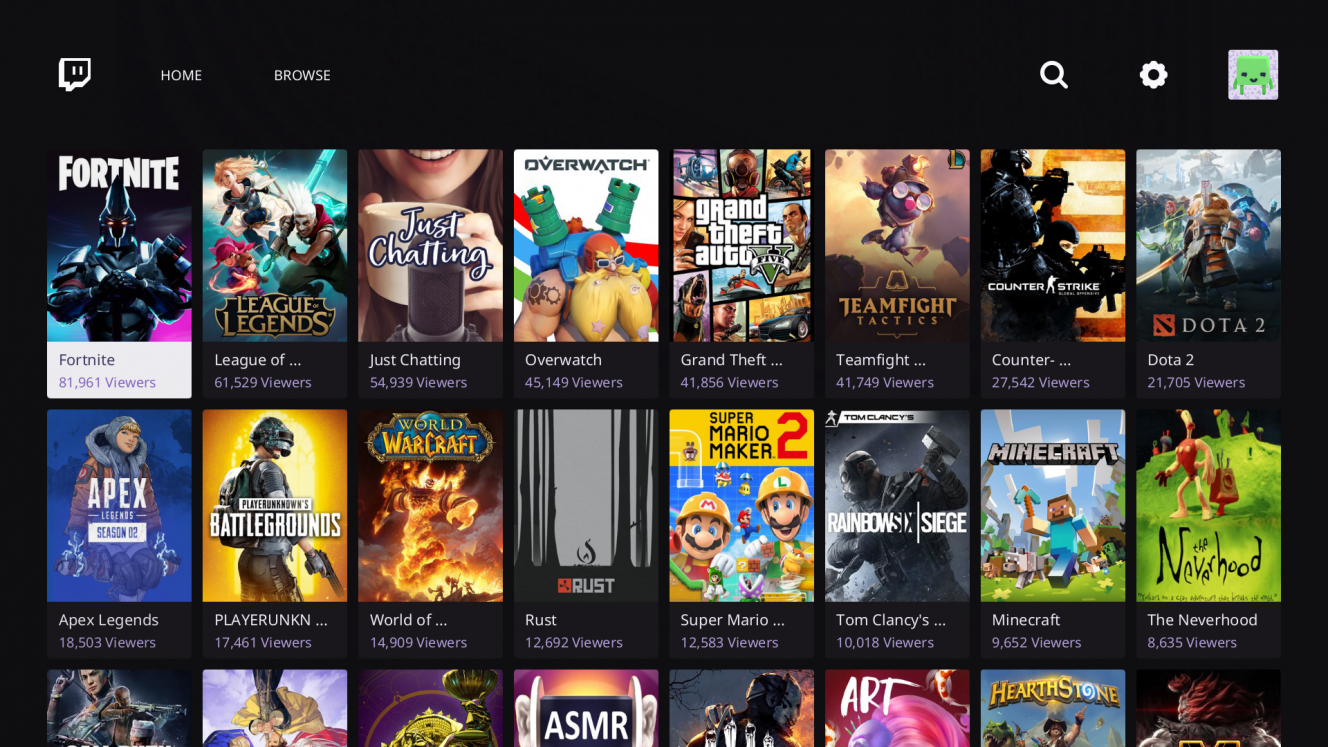Select Apex Legends cover art
Image resolution: width=1328 pixels, height=747 pixels.
[119, 506]
